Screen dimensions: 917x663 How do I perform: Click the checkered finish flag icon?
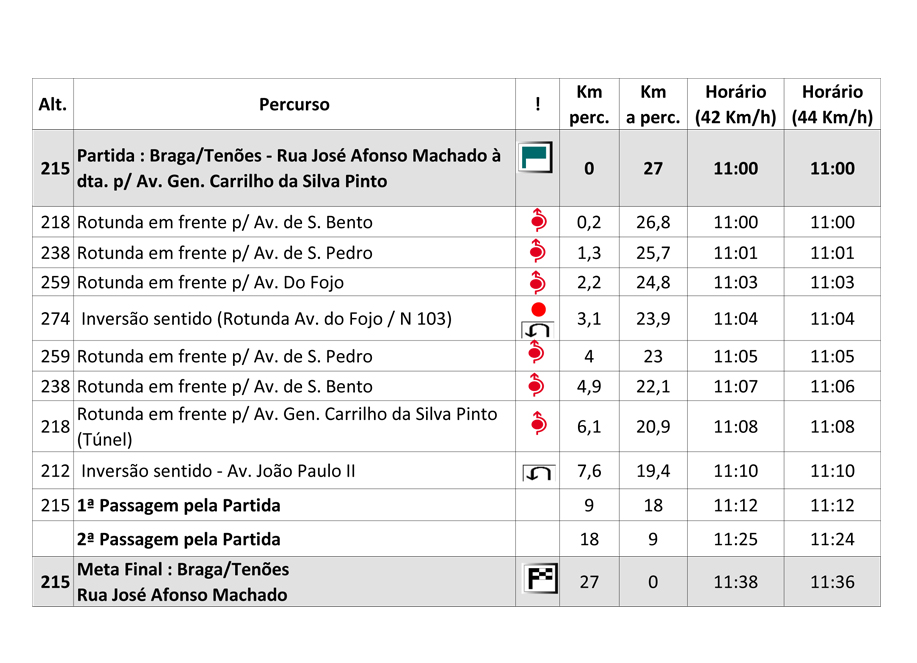coord(537,579)
